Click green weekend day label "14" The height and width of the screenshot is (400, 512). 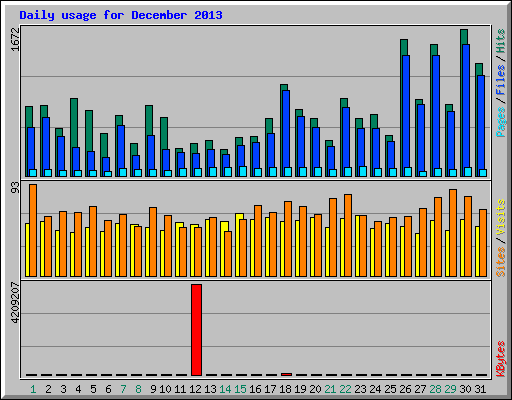coord(225,389)
